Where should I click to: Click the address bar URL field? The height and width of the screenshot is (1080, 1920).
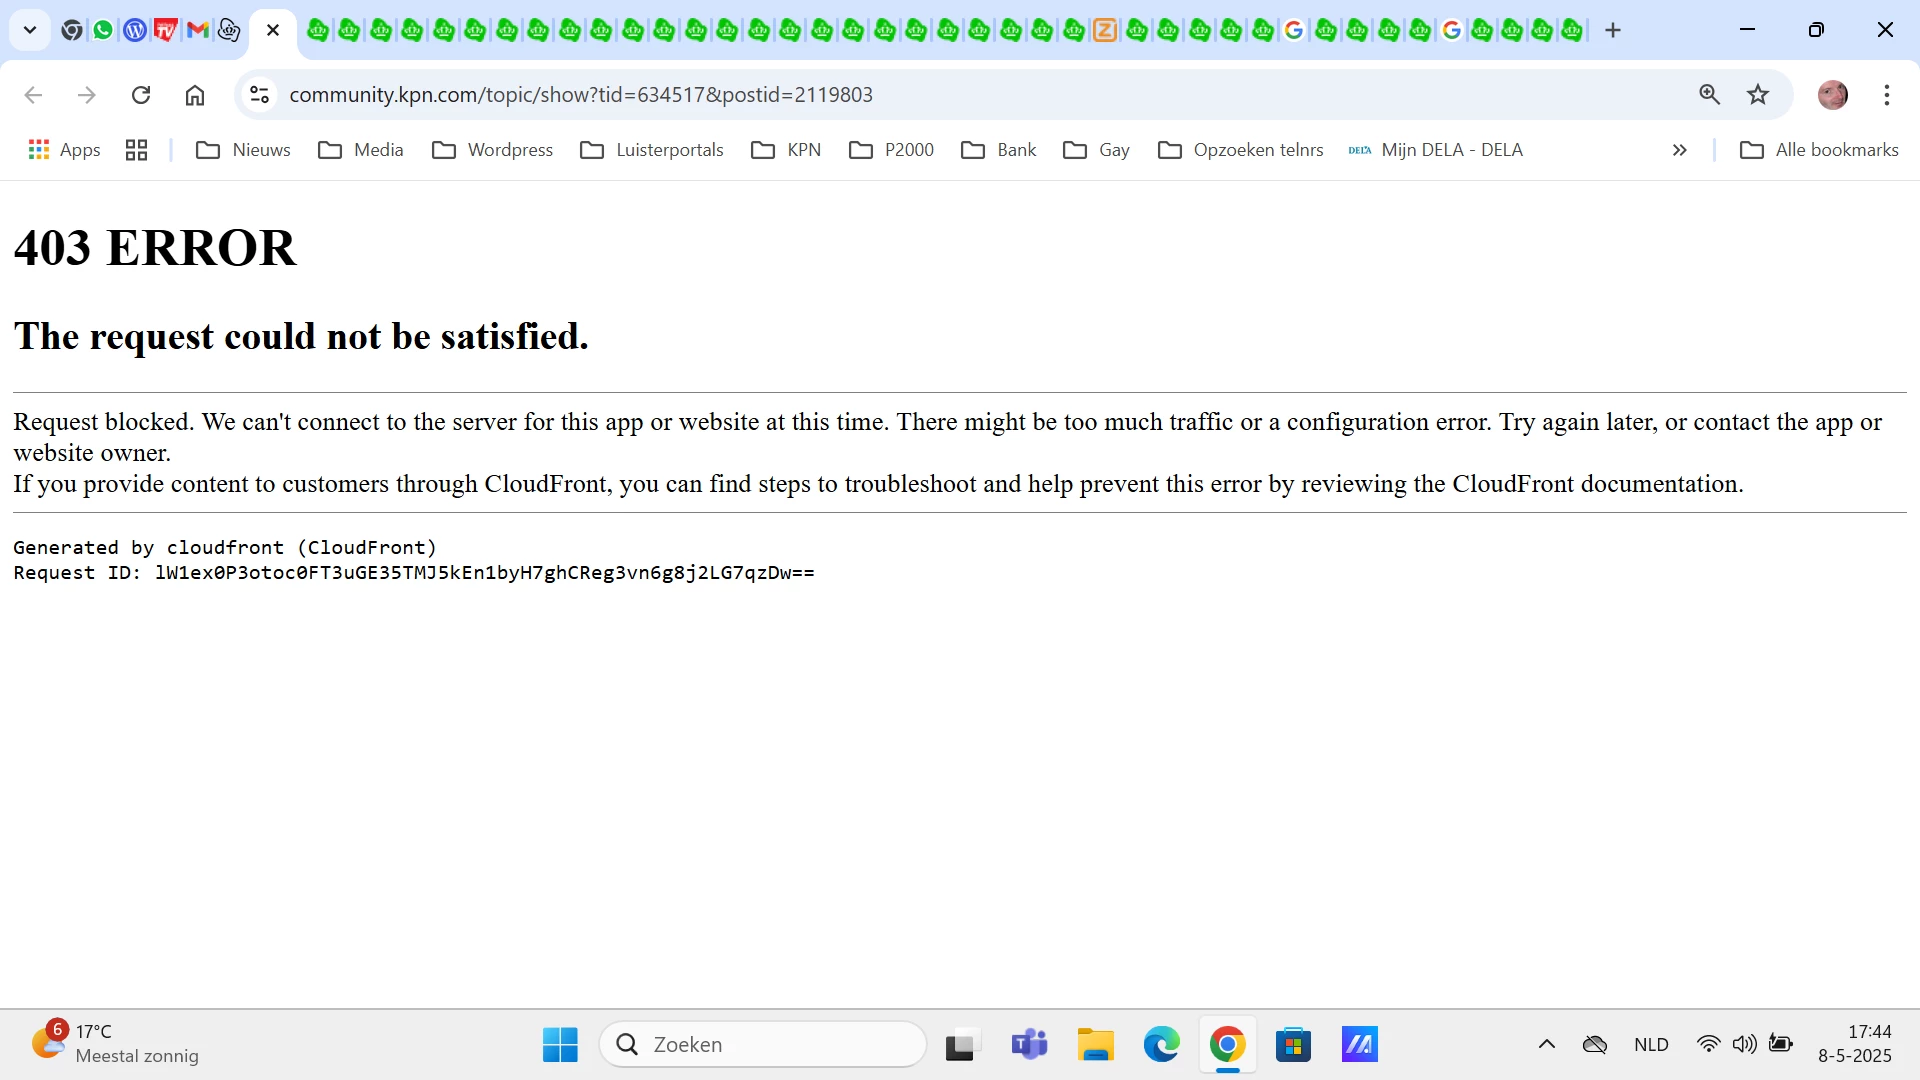900,95
